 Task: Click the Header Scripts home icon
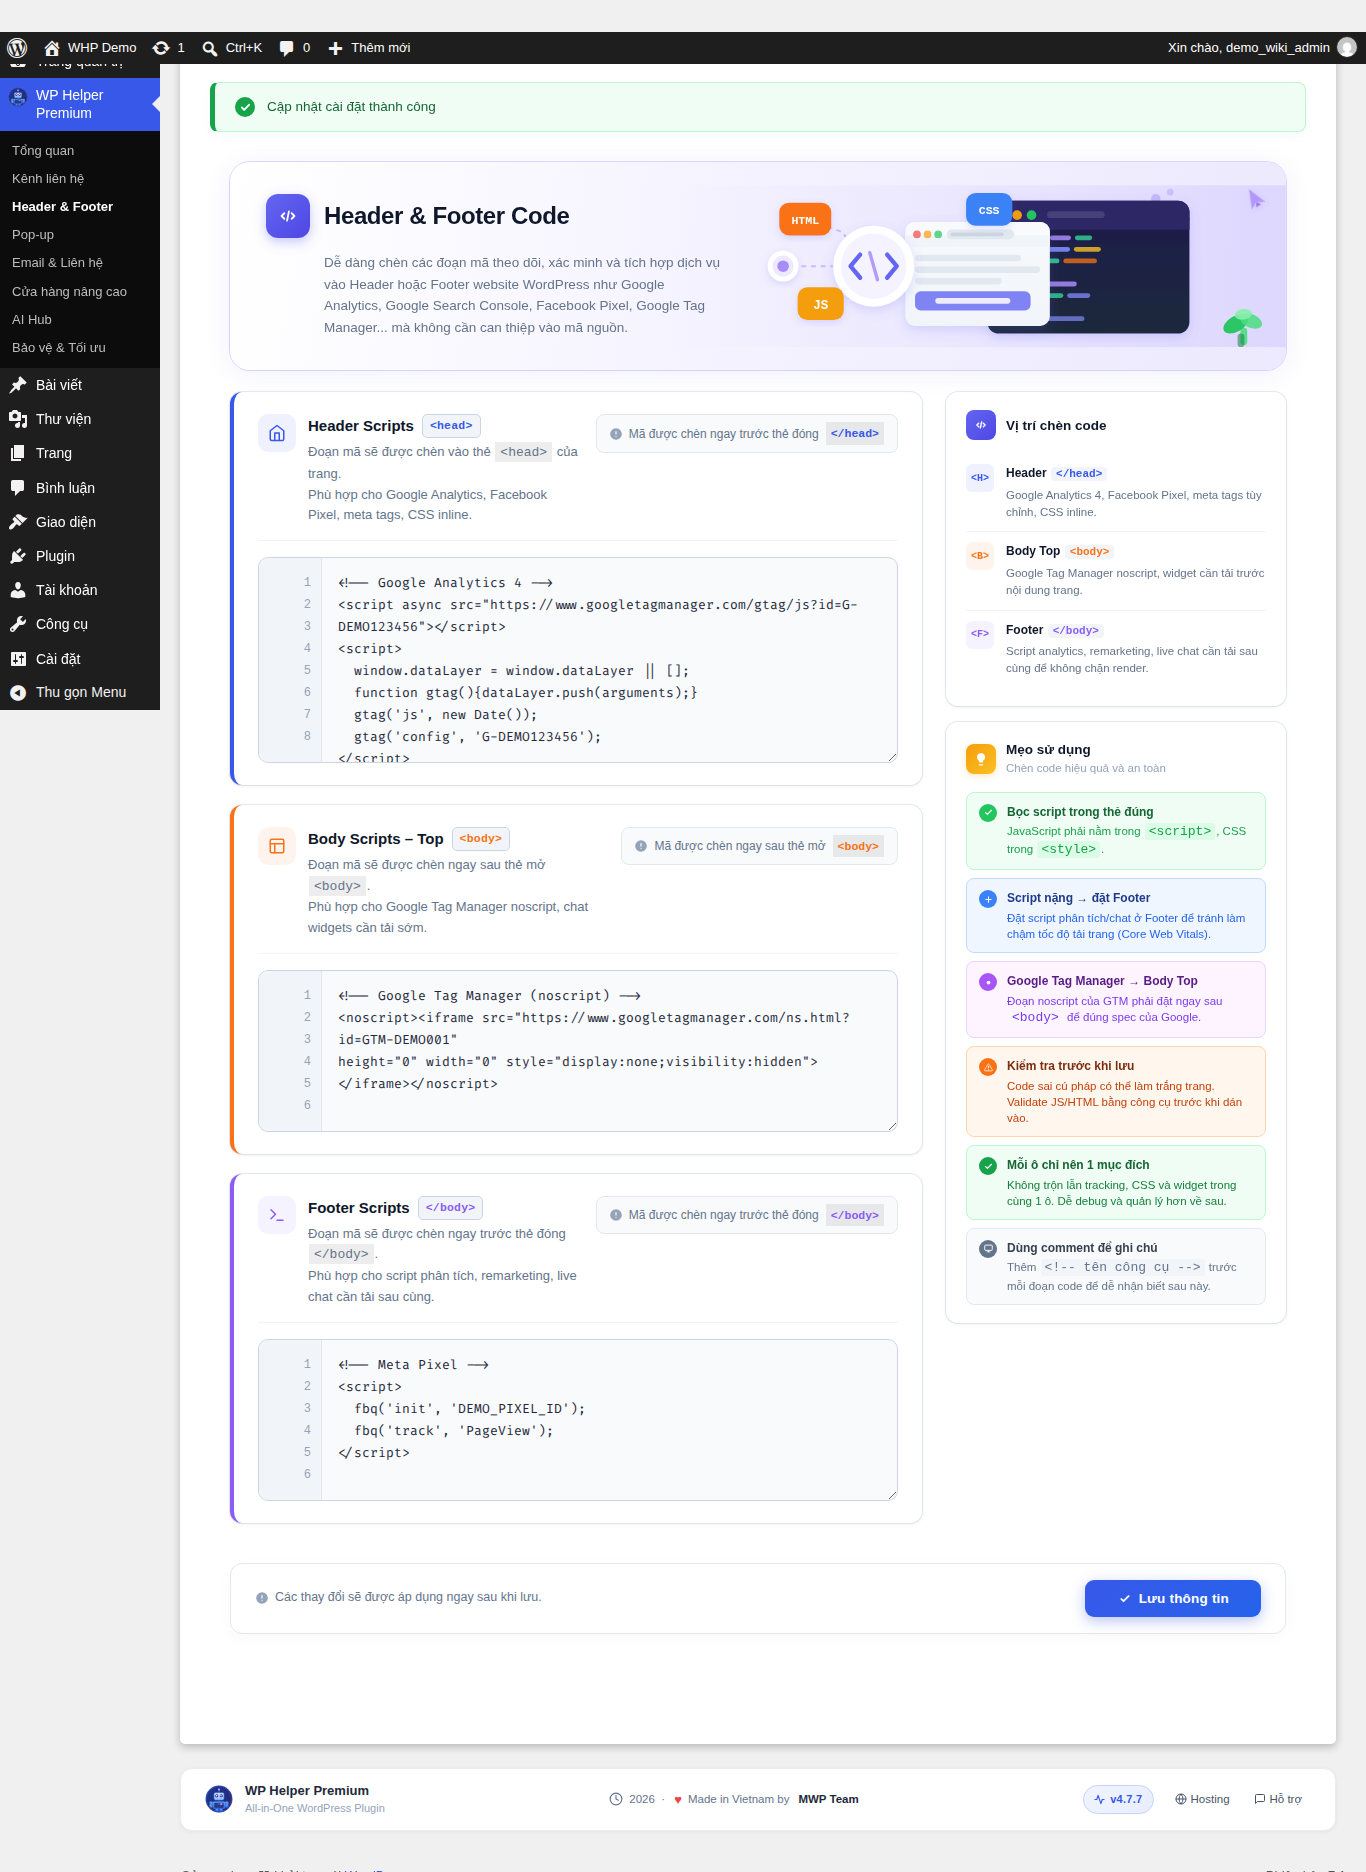tap(277, 433)
